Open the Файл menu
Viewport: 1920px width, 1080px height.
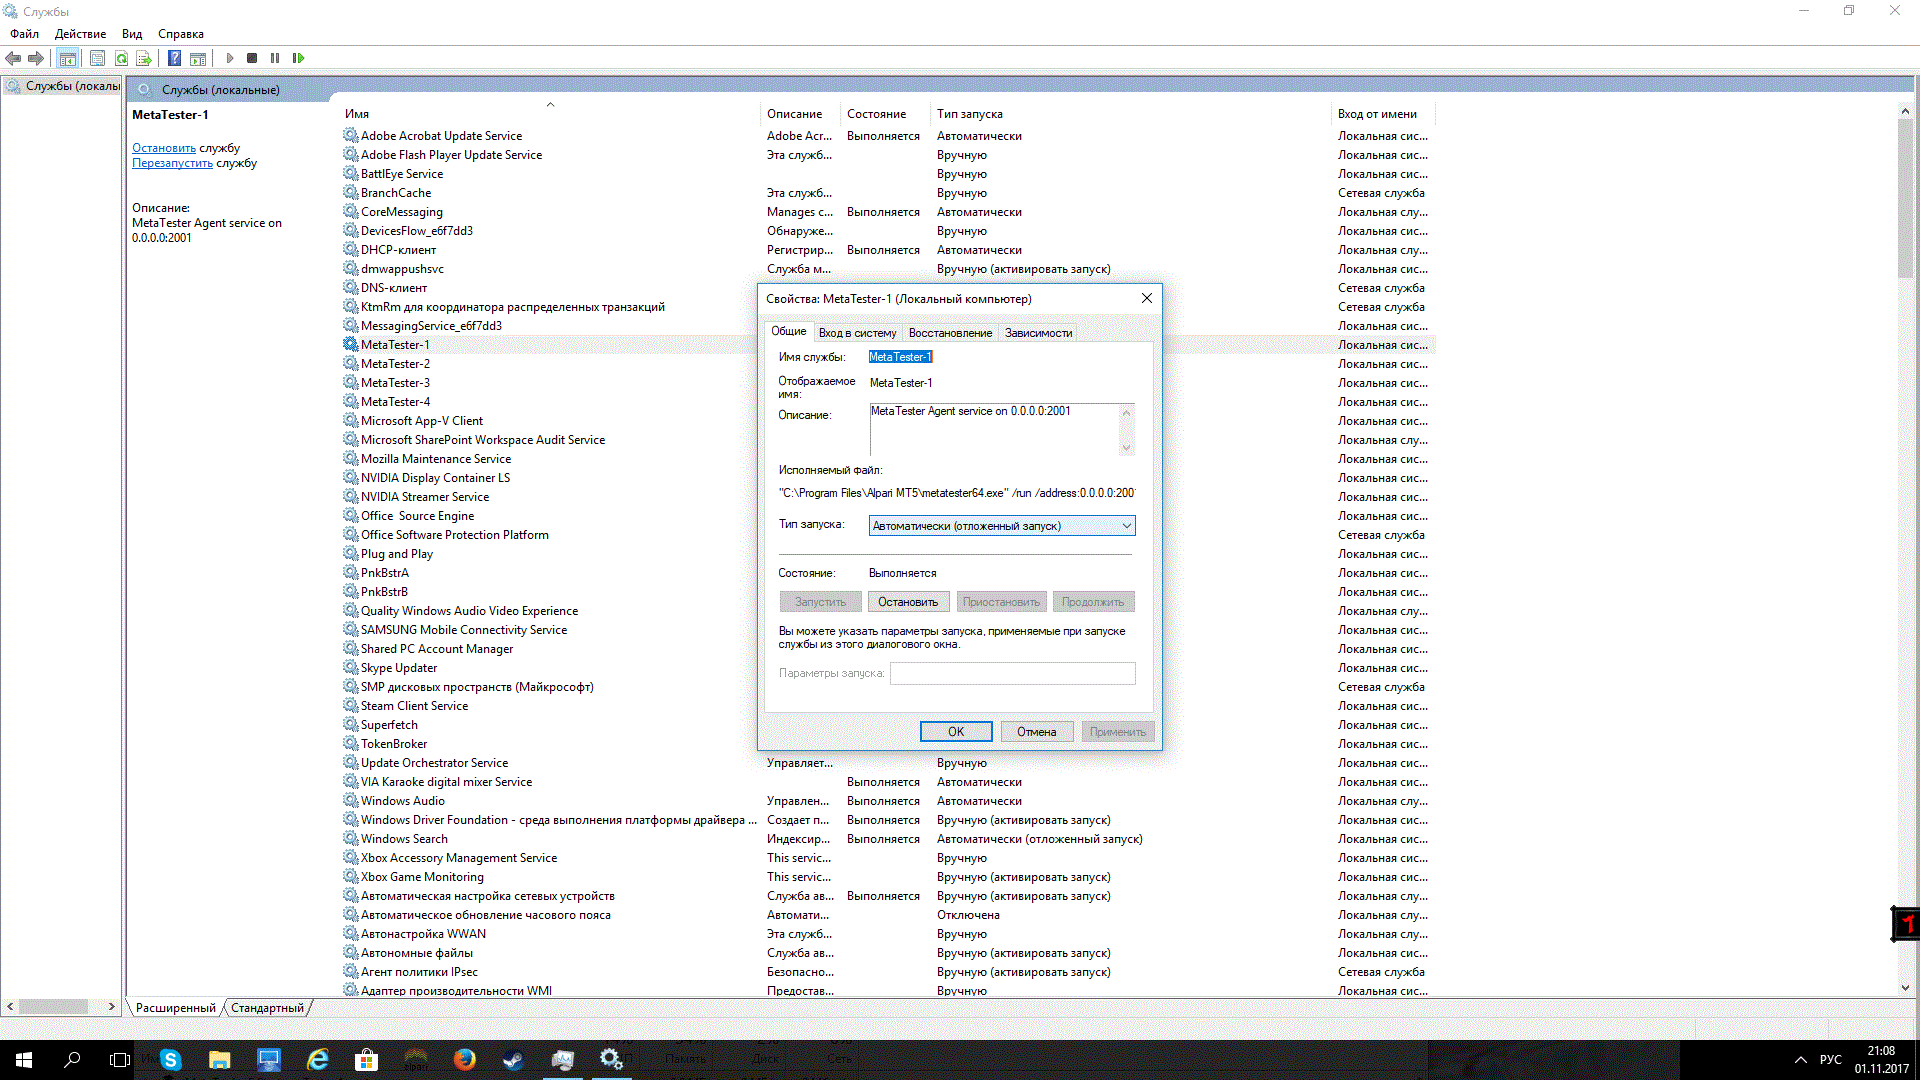point(24,34)
